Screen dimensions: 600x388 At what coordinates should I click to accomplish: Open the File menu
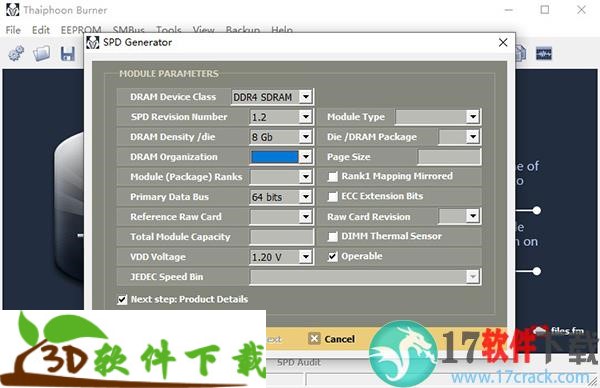tap(13, 30)
